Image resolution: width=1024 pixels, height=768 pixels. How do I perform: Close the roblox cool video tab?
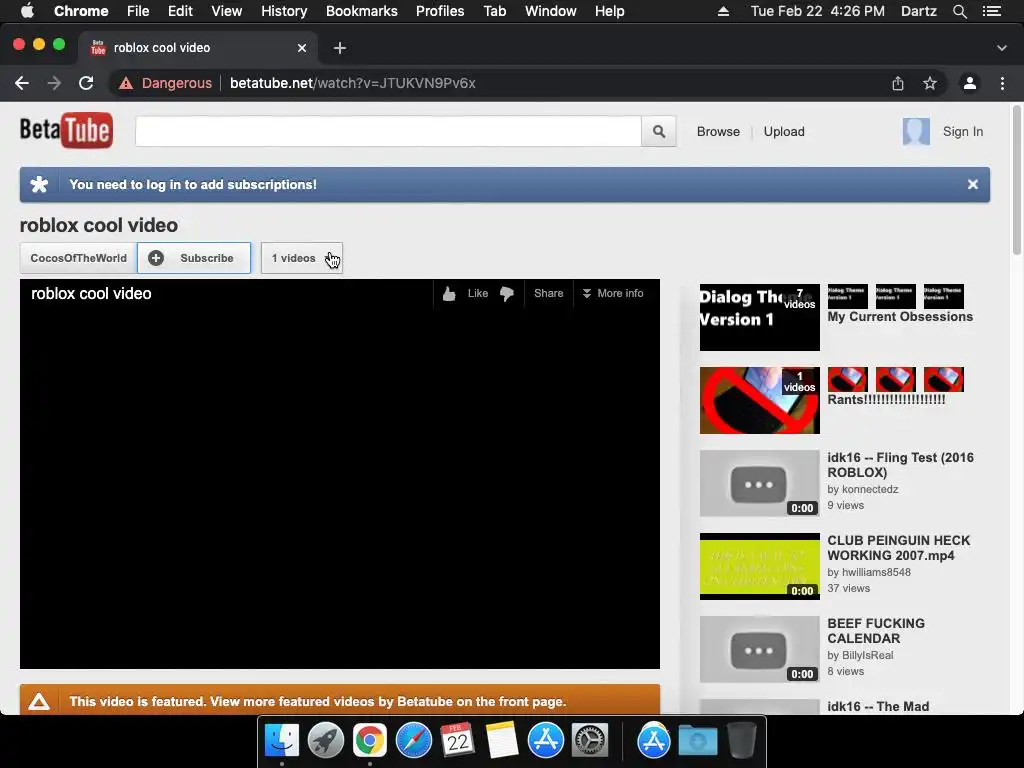302,48
